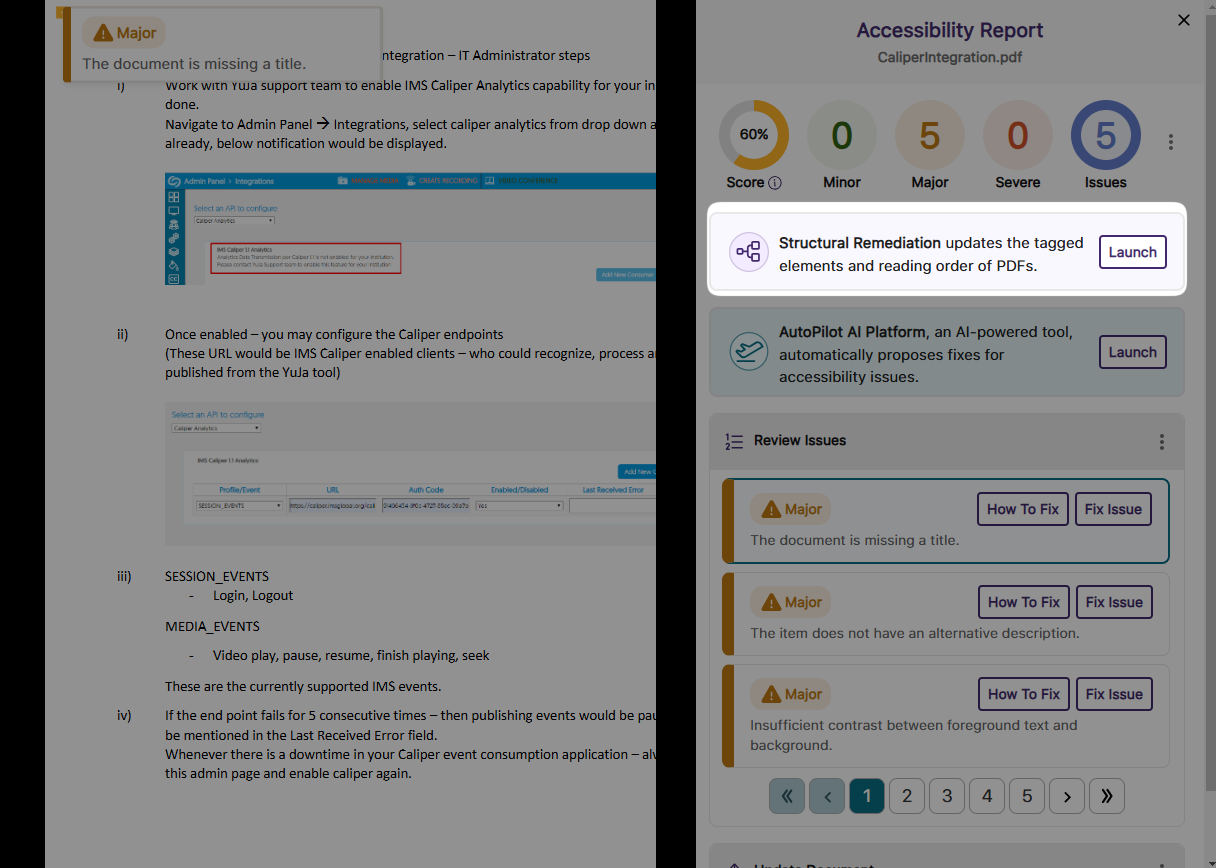1216x868 pixels.
Task: Go to next issues page arrow
Action: click(1067, 796)
